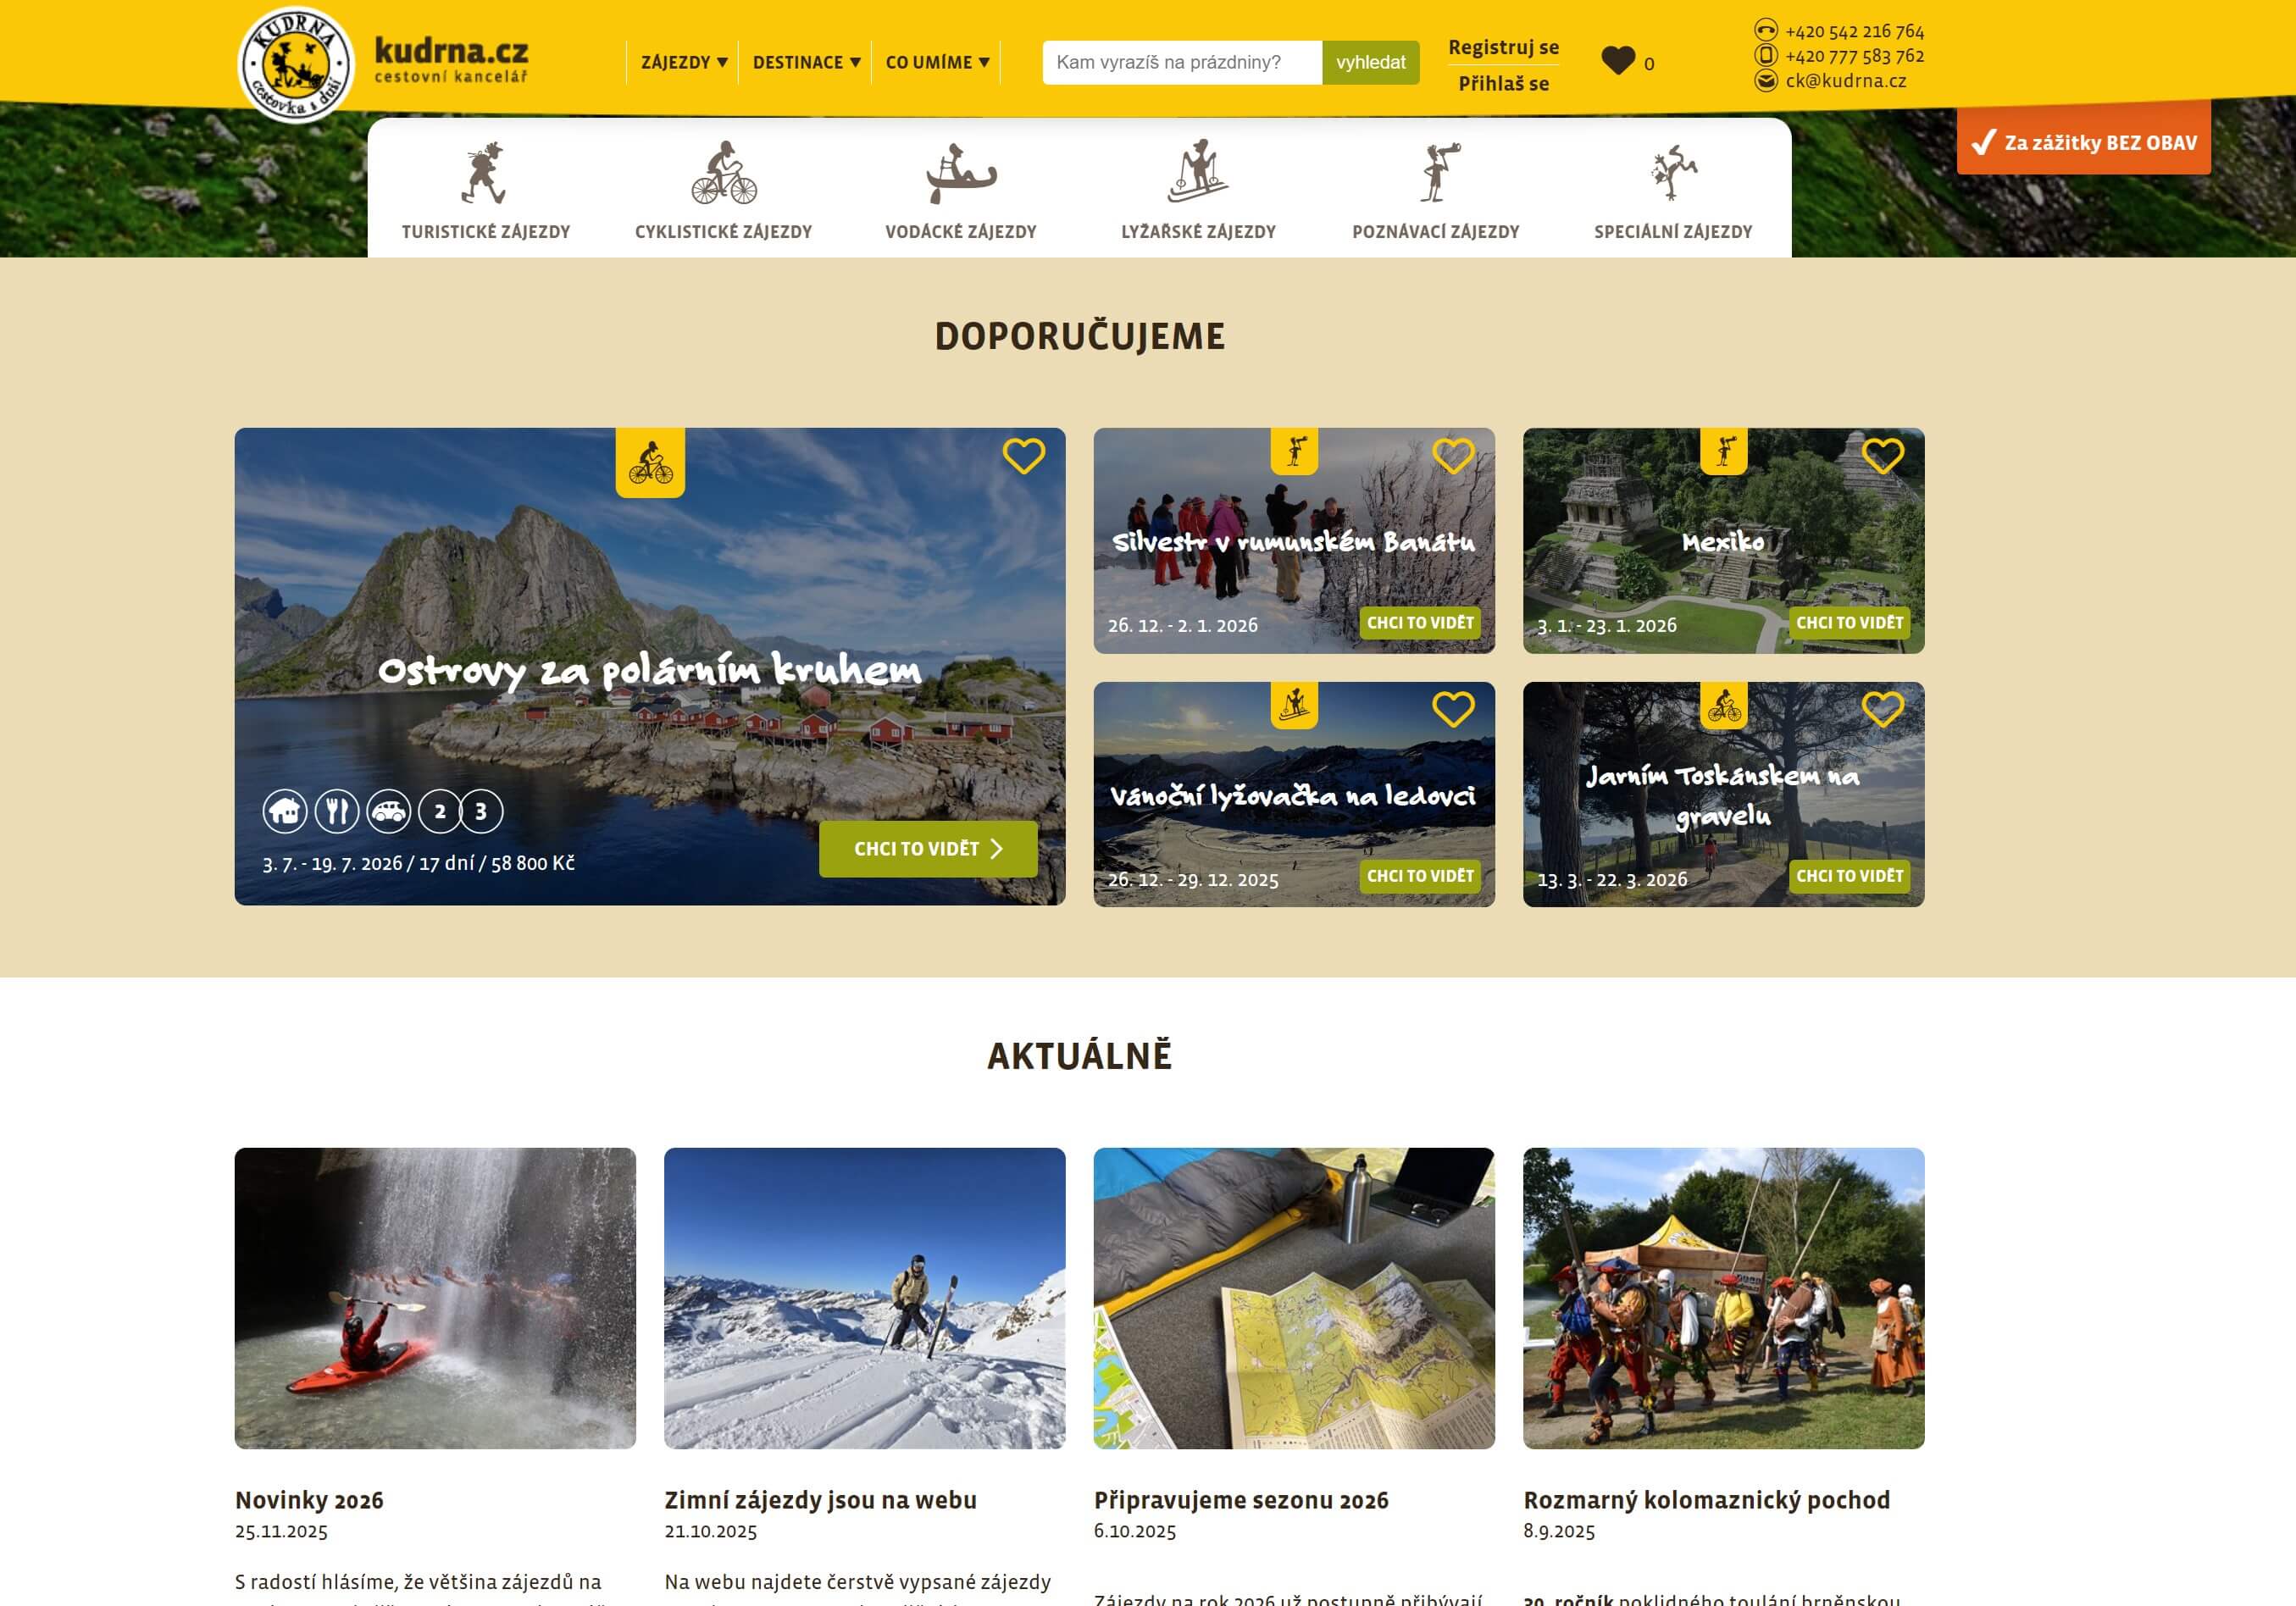
Task: Open the Novinky 2026 kayak thumbnail
Action: [435, 1297]
